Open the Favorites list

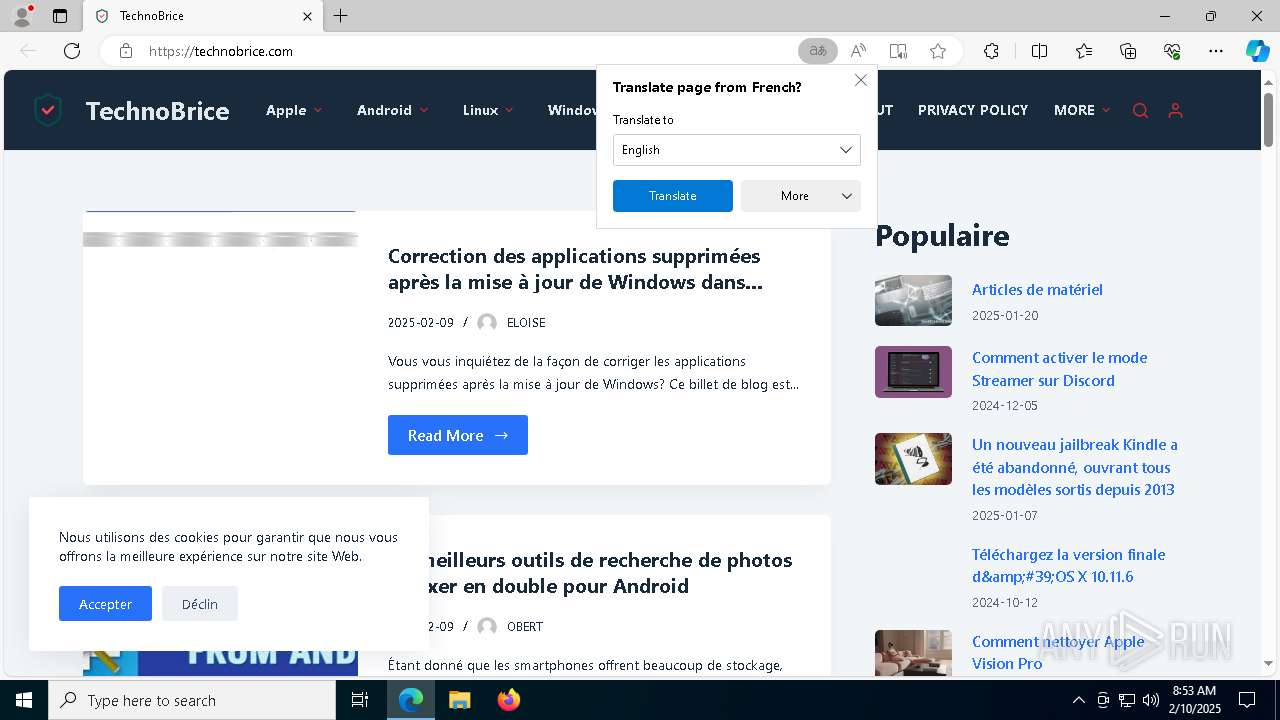coord(1084,51)
